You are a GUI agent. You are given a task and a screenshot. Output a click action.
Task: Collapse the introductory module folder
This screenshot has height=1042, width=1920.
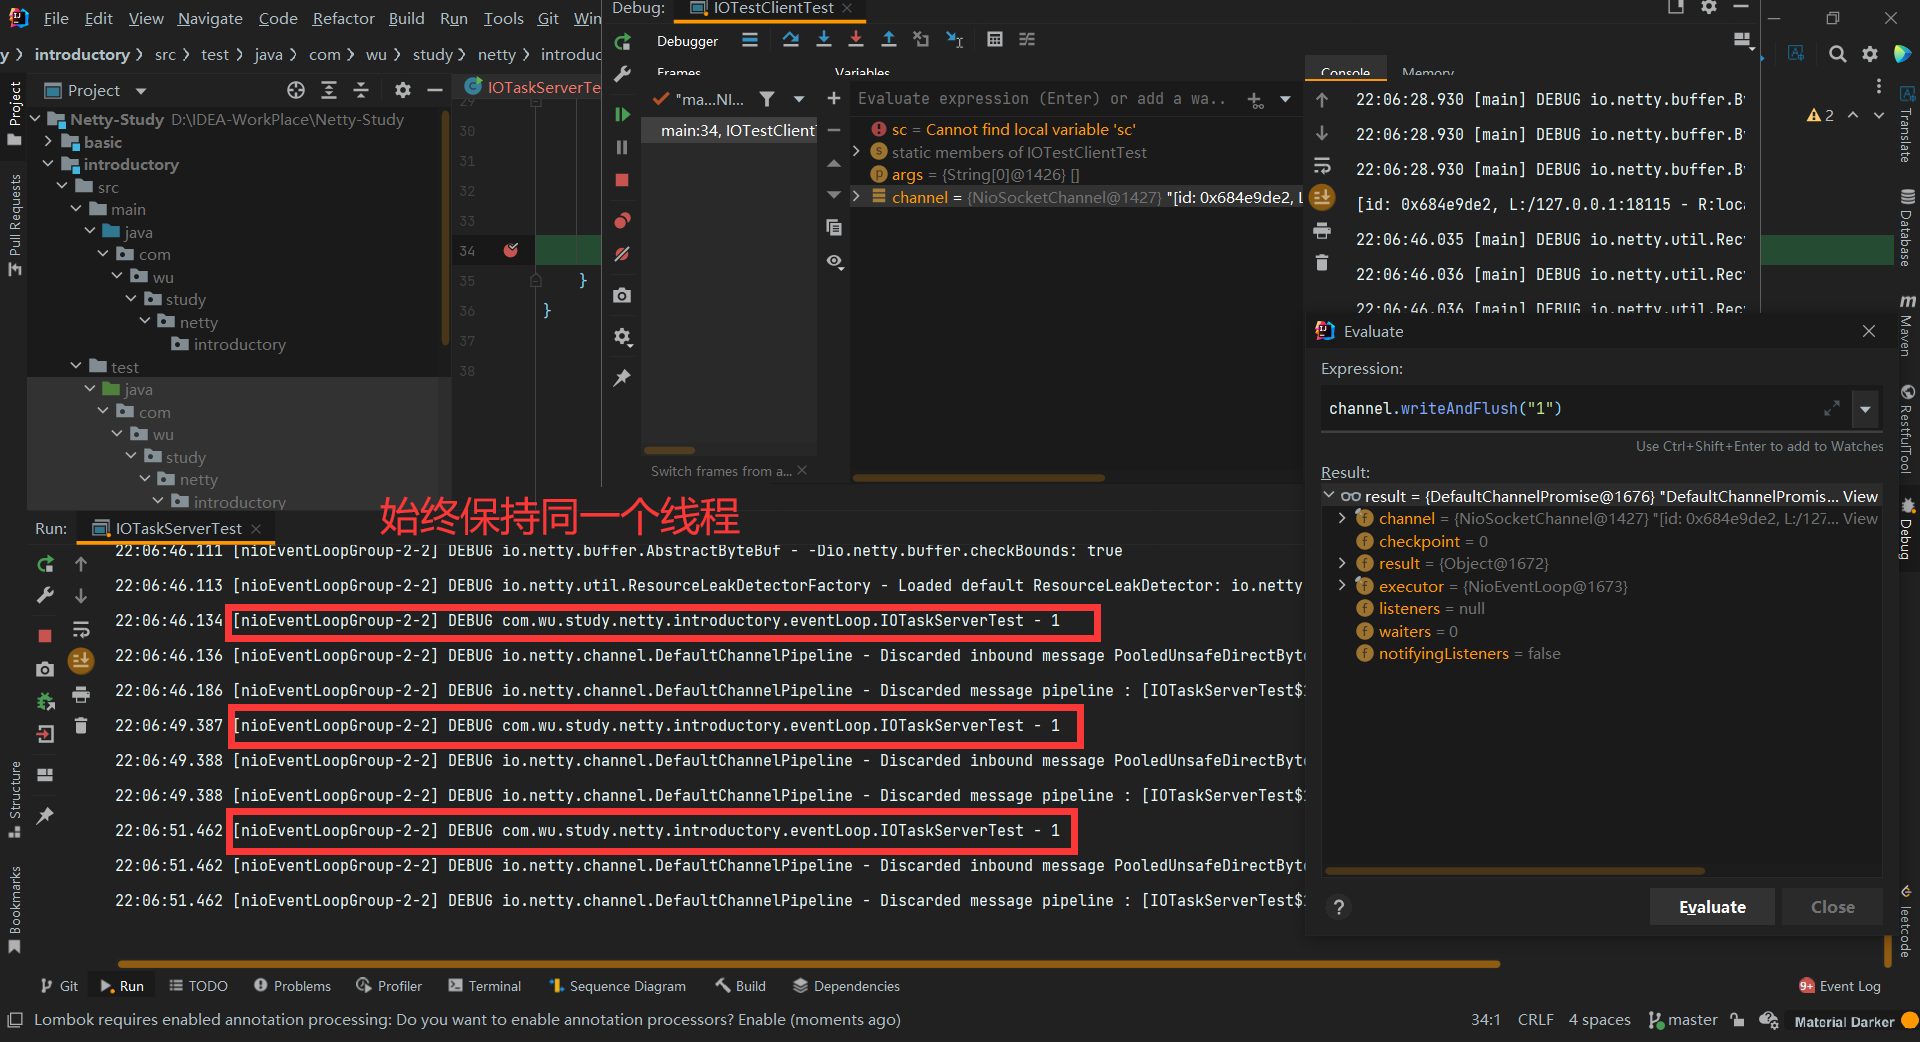[x=48, y=164]
